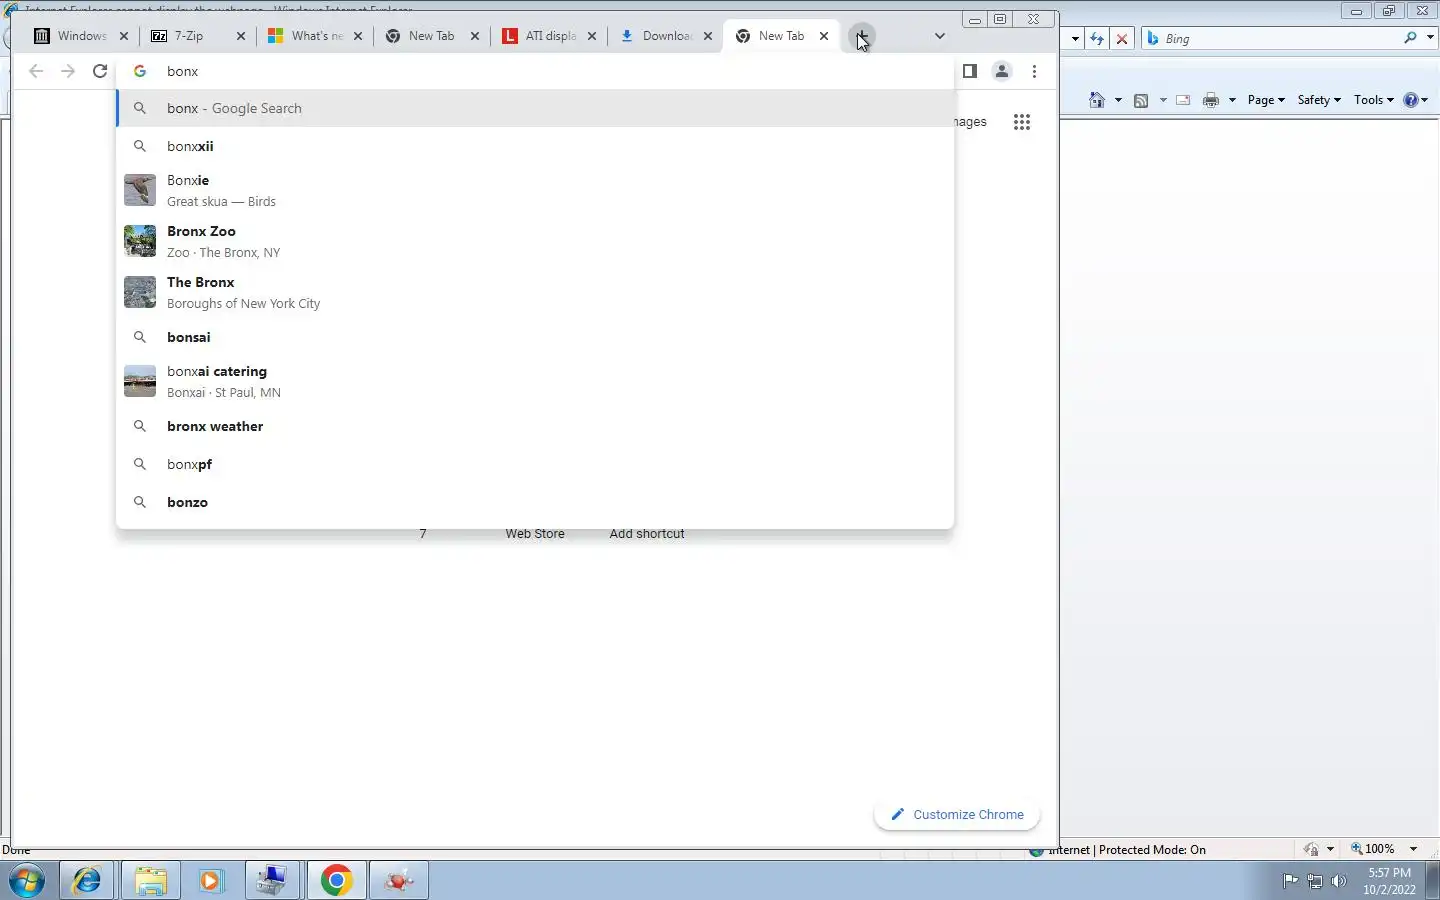The image size is (1440, 900).
Task: Pick the bonxpf suggestion
Action: pos(535,464)
